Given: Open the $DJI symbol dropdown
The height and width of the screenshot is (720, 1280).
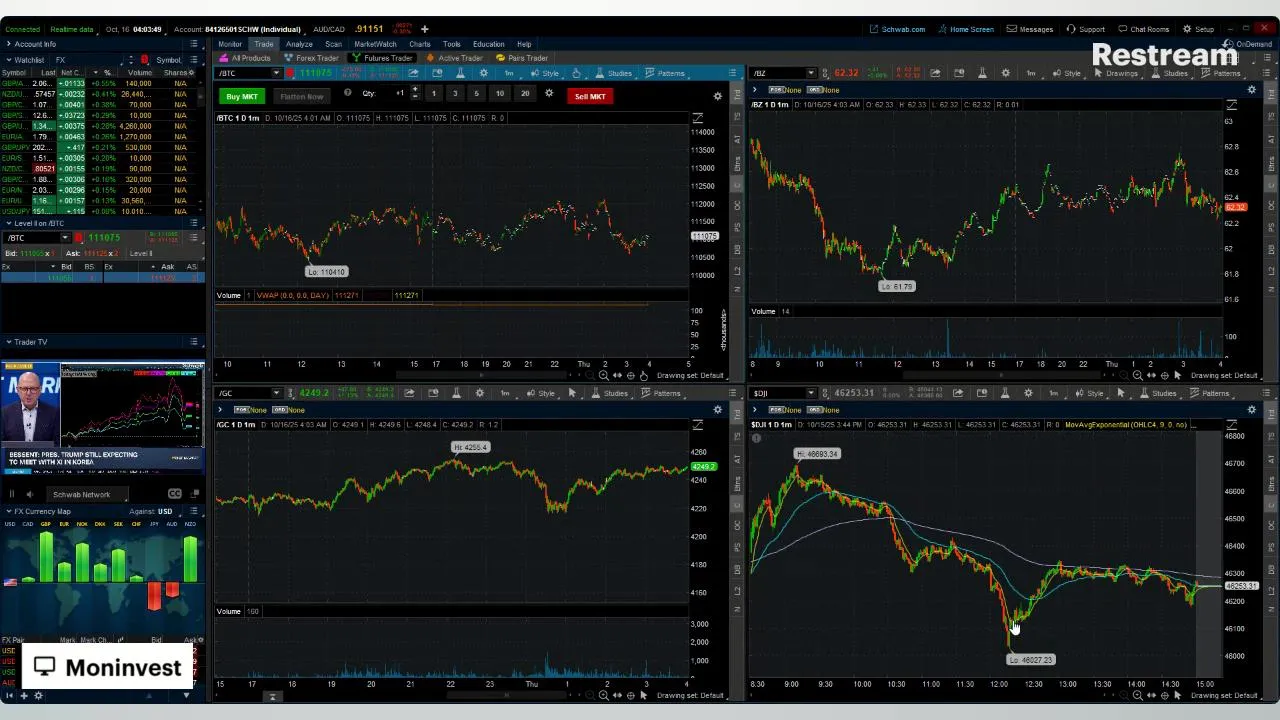Looking at the screenshot, I should coord(811,393).
